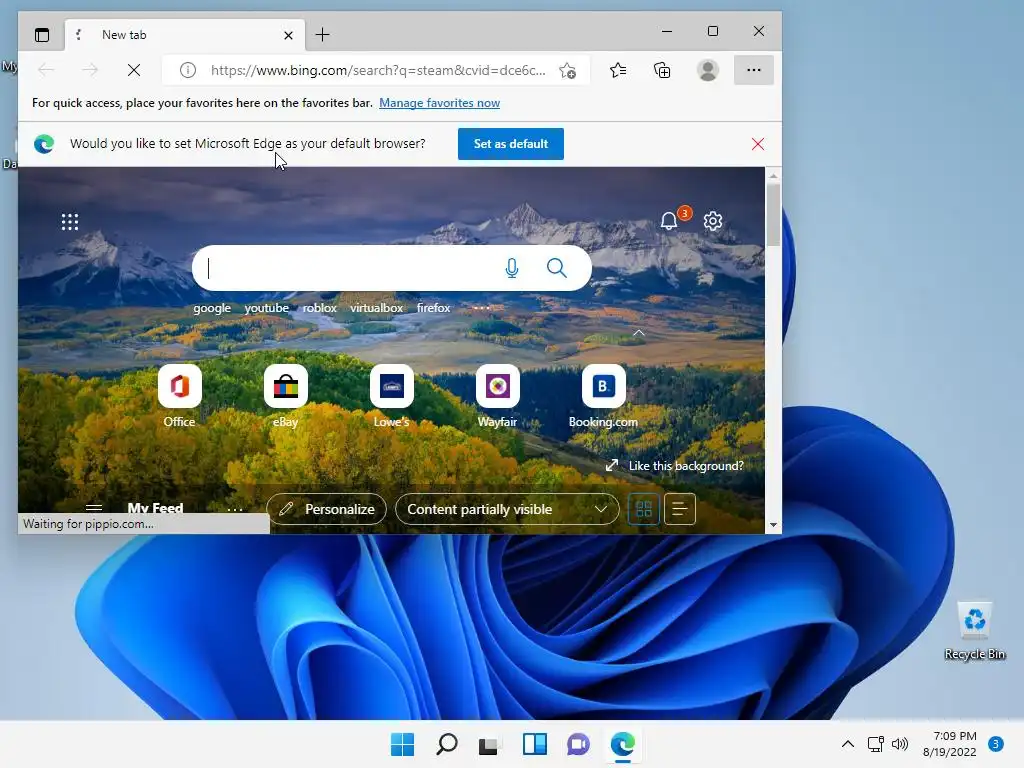The image size is (1024, 768).
Task: Open Windows Start menu
Action: pyautogui.click(x=402, y=744)
